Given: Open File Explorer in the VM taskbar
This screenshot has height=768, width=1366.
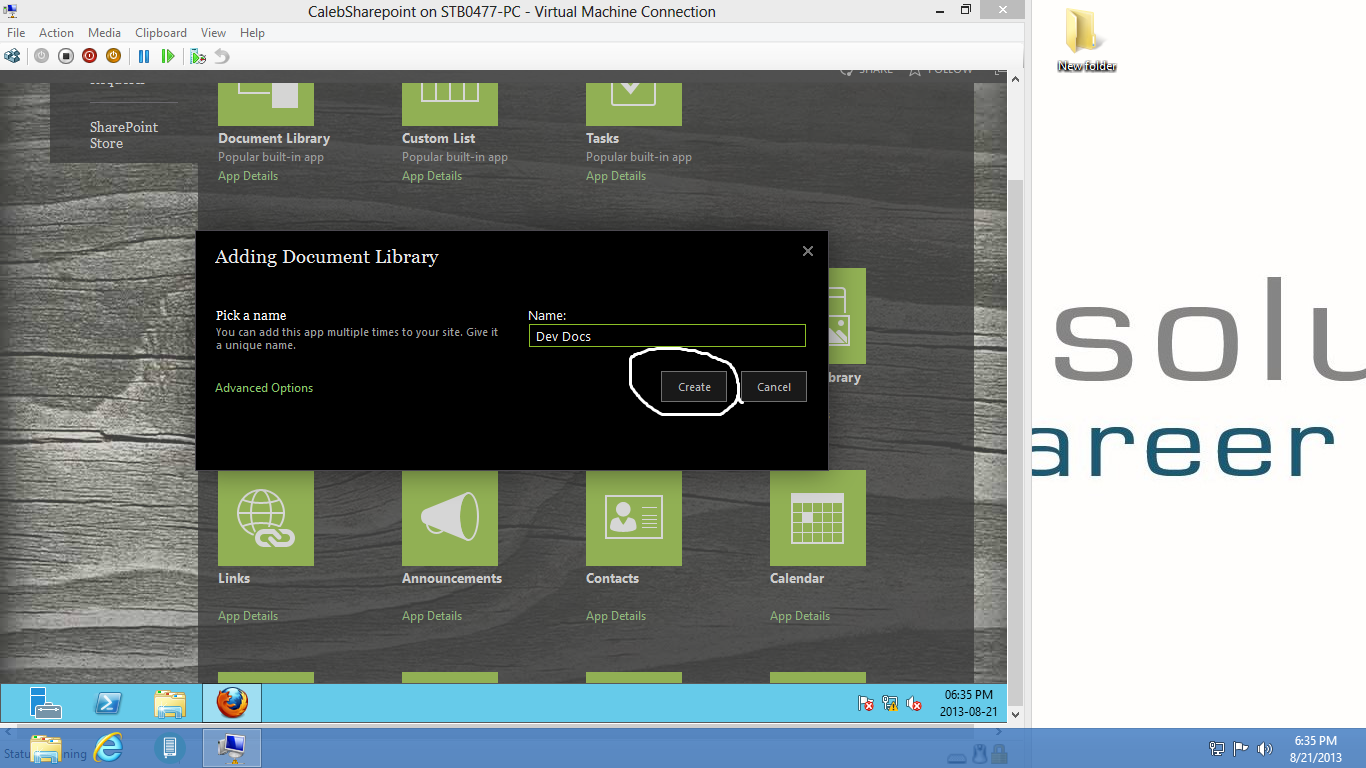Looking at the screenshot, I should click(170, 703).
